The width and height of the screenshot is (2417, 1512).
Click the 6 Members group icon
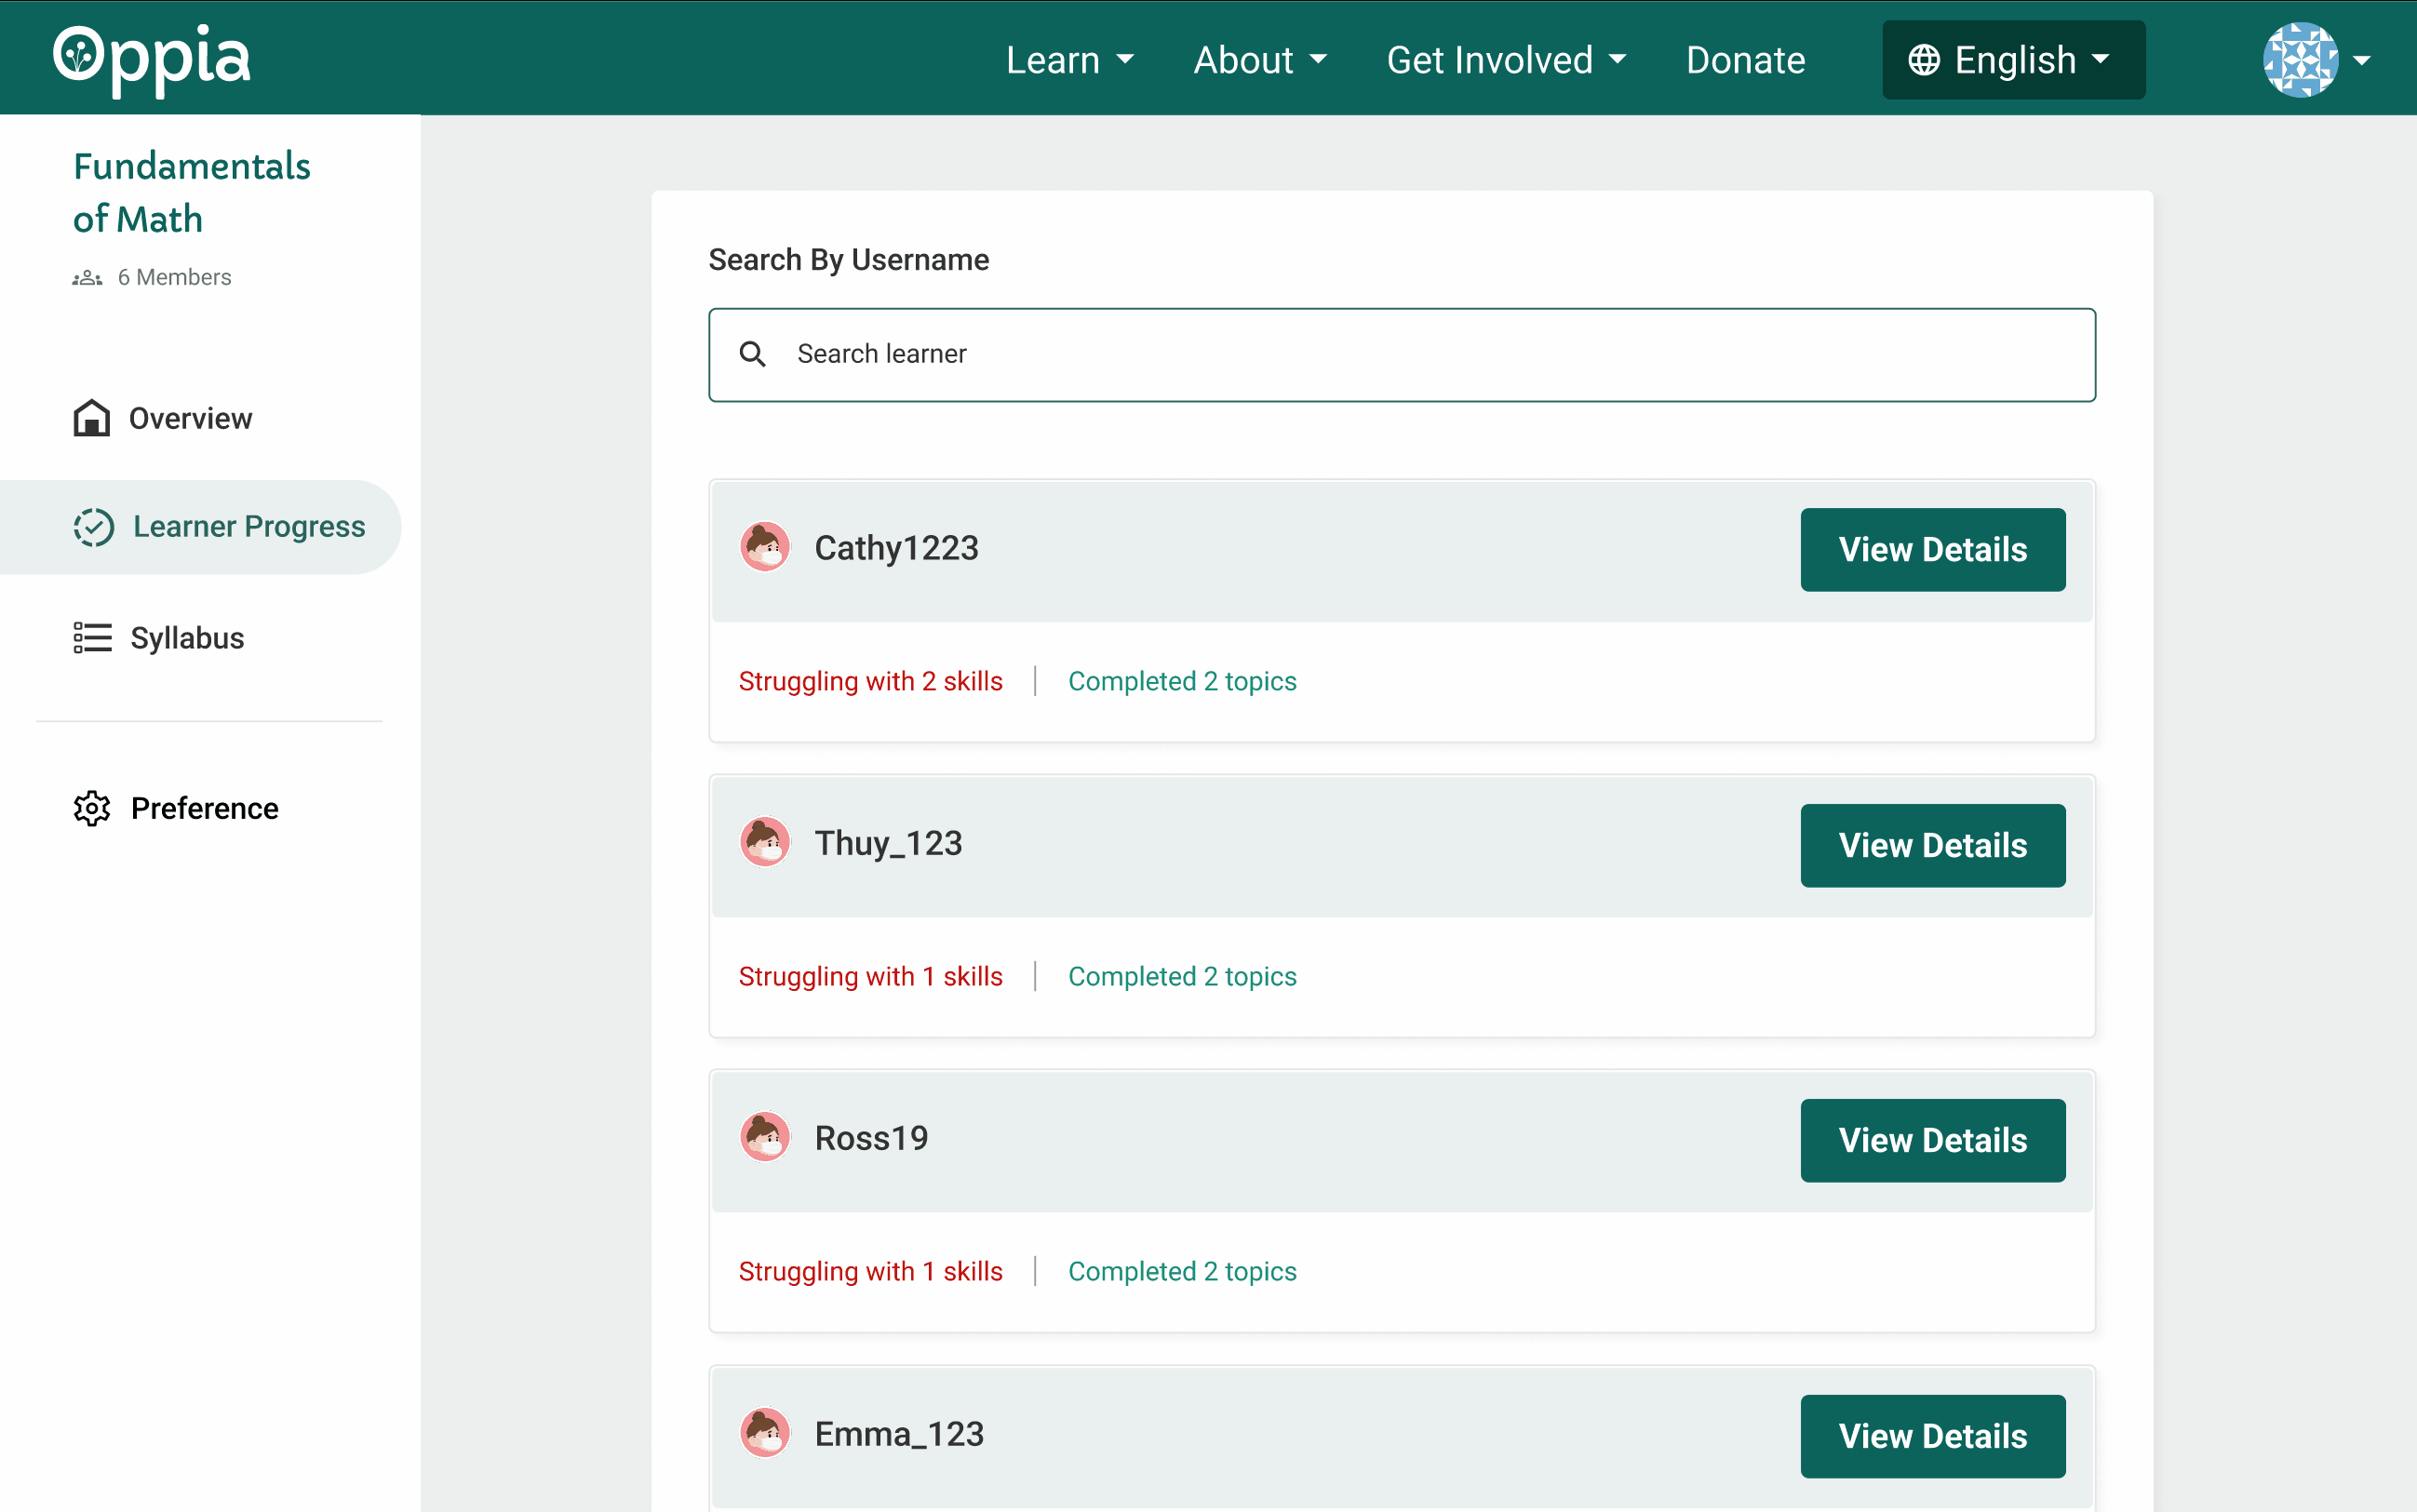pos(87,278)
